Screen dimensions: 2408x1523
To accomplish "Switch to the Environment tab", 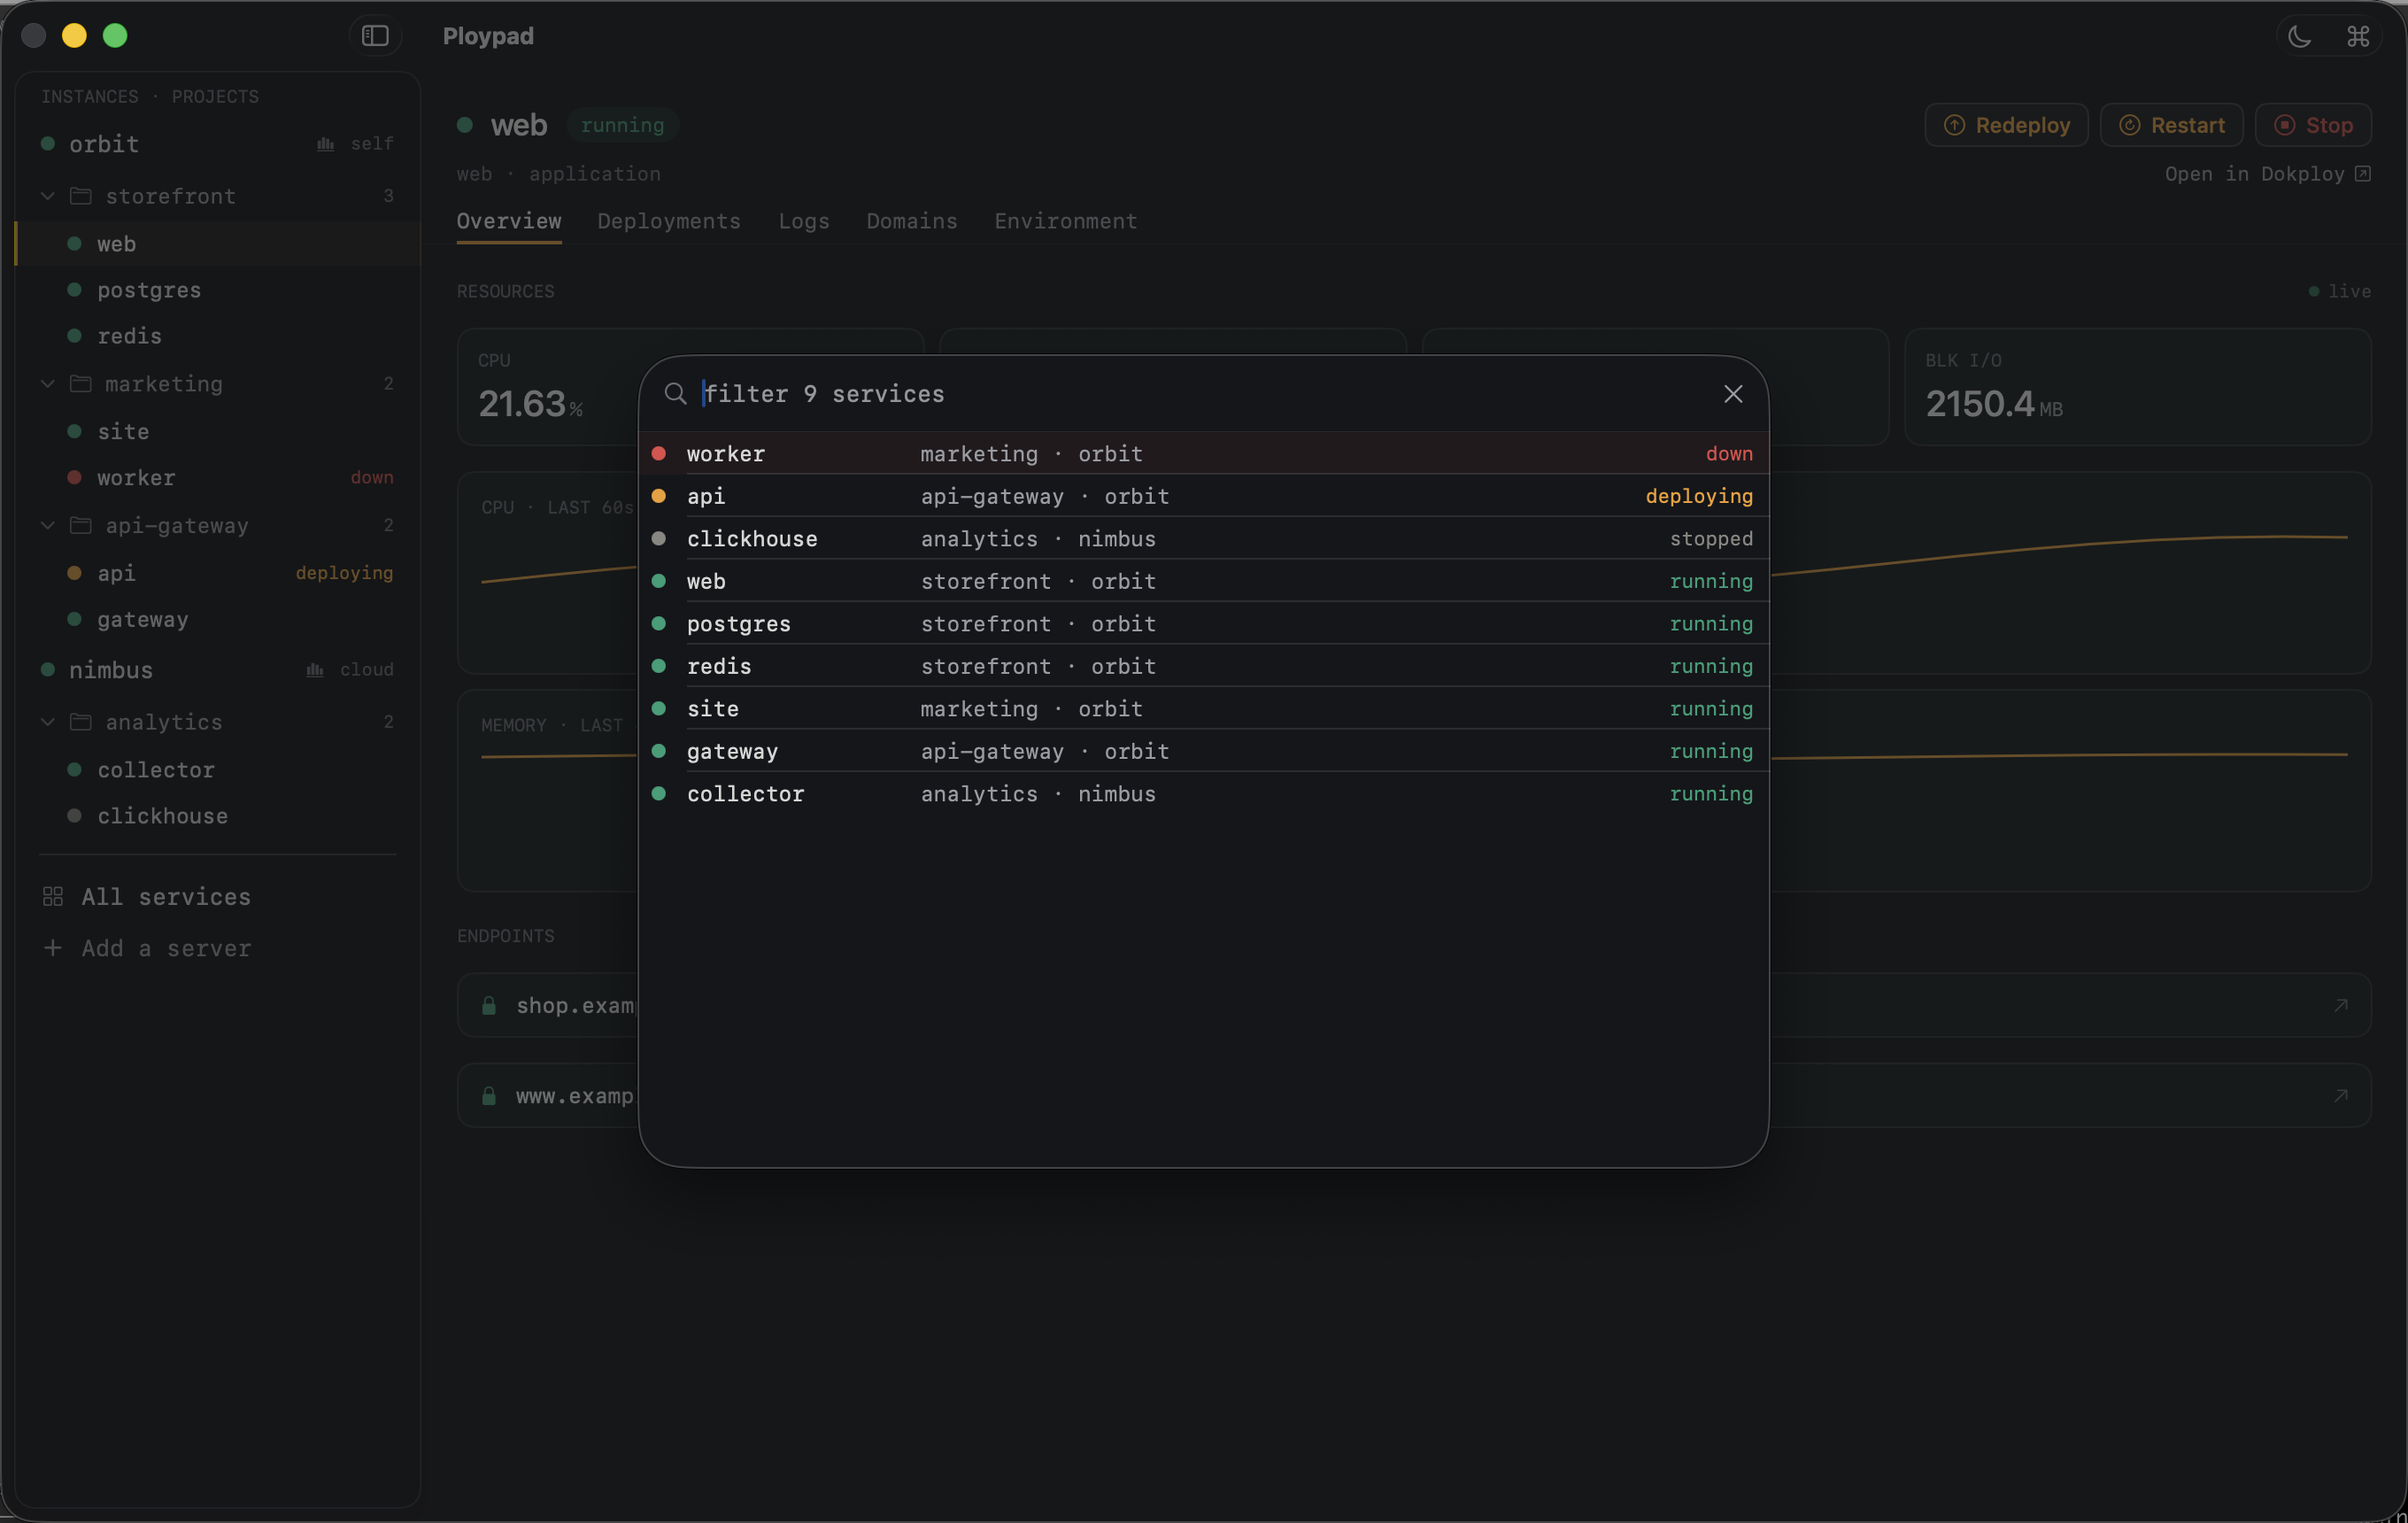I will (1066, 221).
